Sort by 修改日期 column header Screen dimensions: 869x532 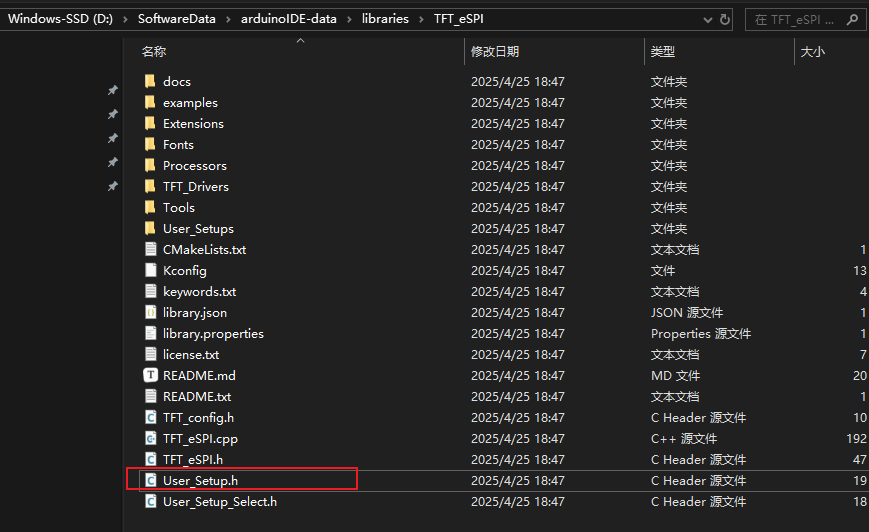(x=495, y=51)
